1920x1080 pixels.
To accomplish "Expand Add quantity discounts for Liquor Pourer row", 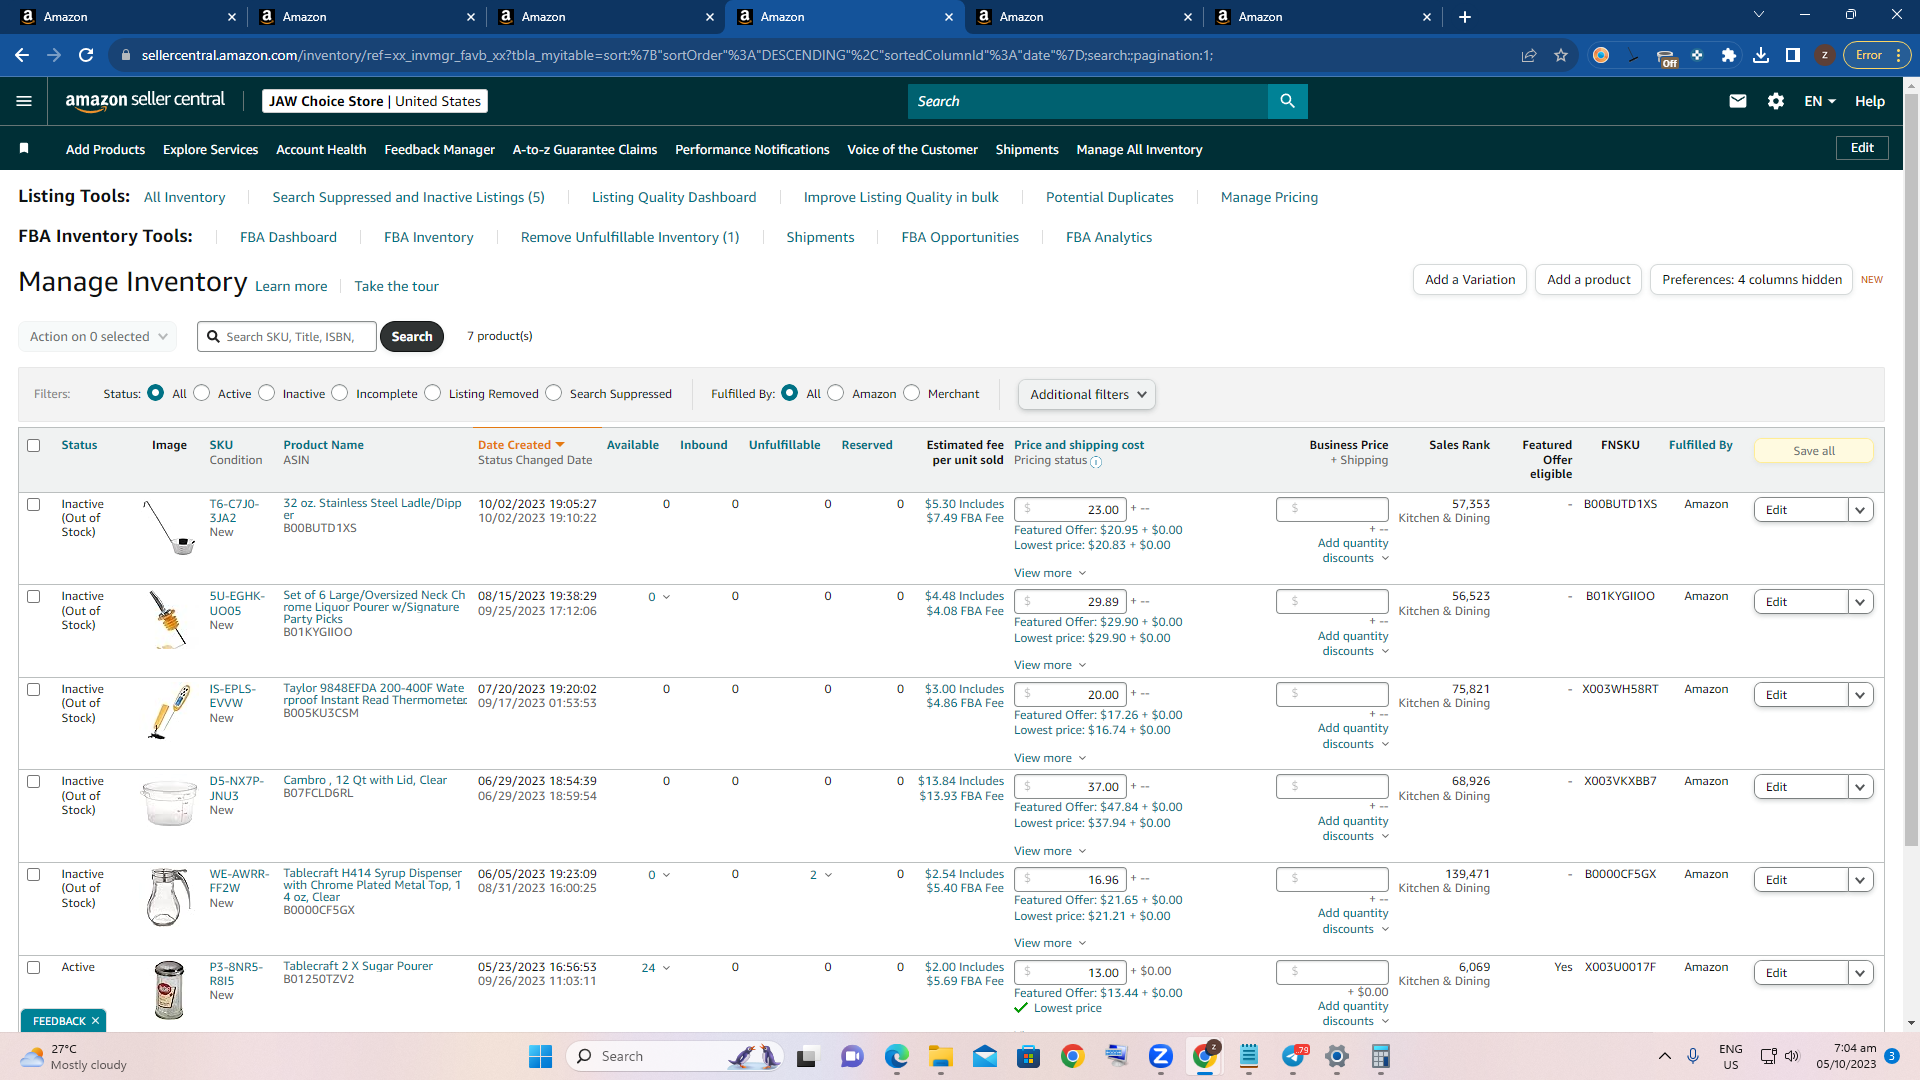I will 1353,643.
